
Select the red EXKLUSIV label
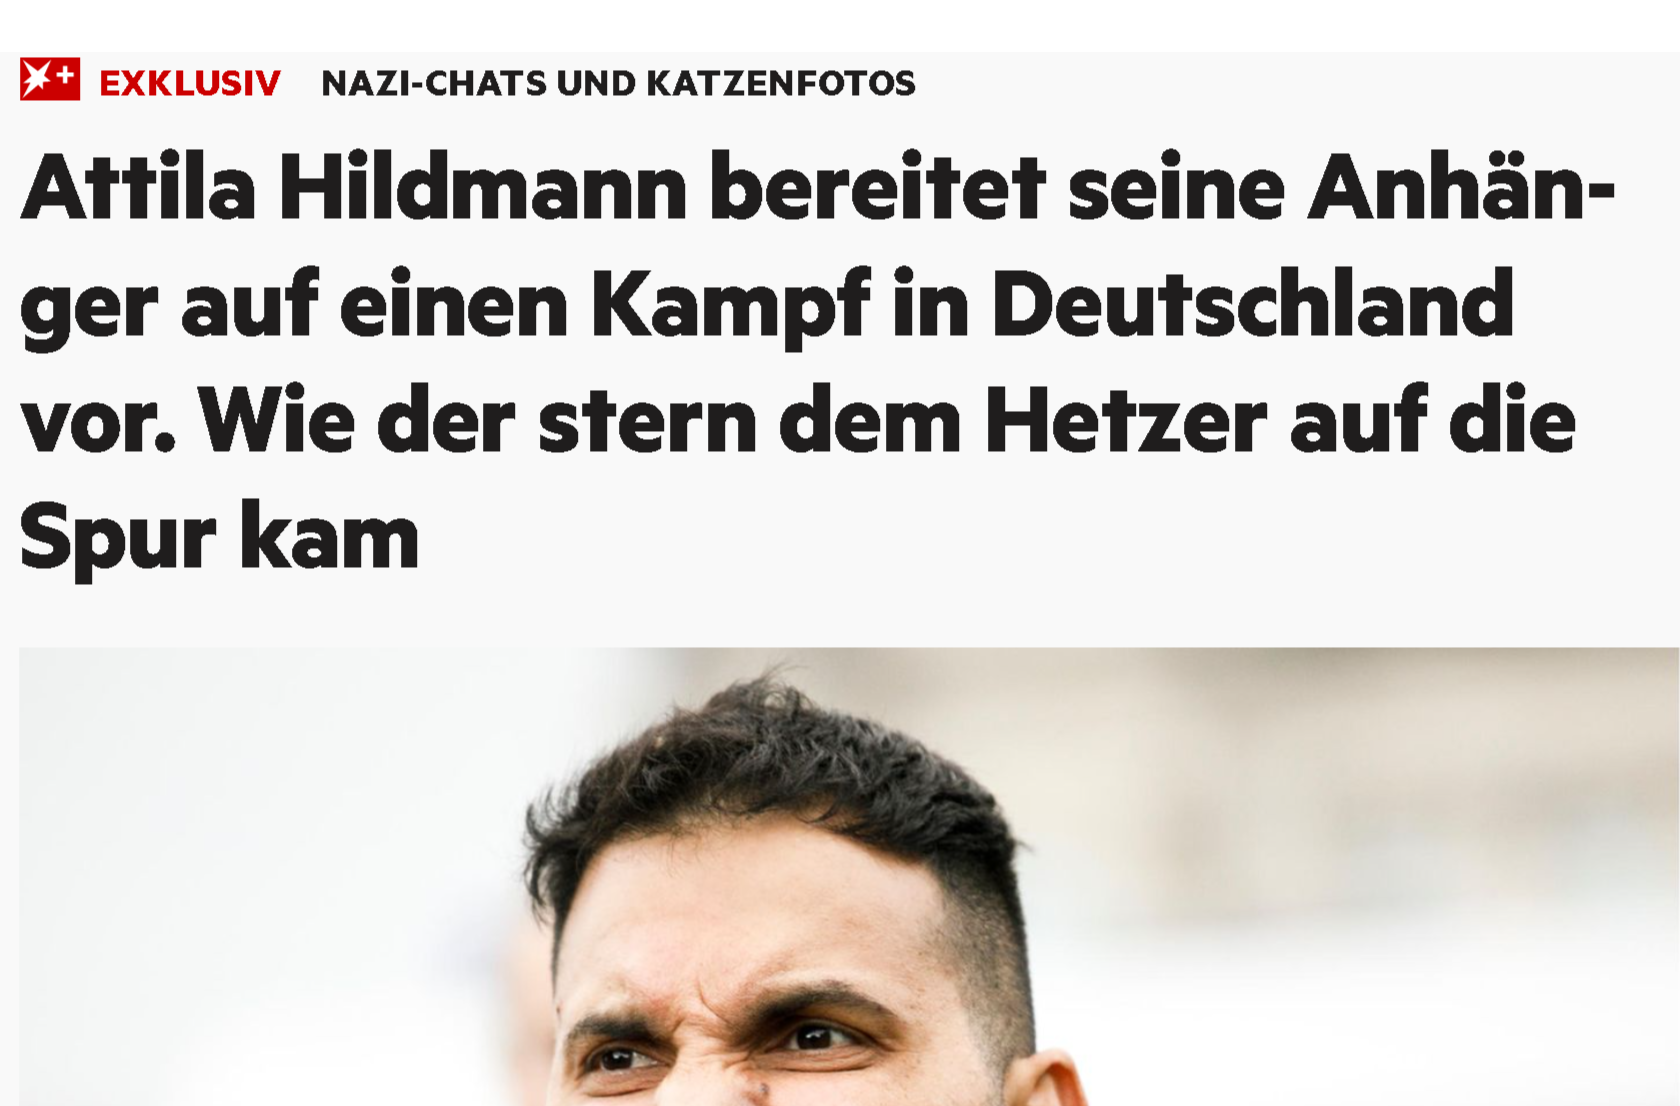click(190, 83)
